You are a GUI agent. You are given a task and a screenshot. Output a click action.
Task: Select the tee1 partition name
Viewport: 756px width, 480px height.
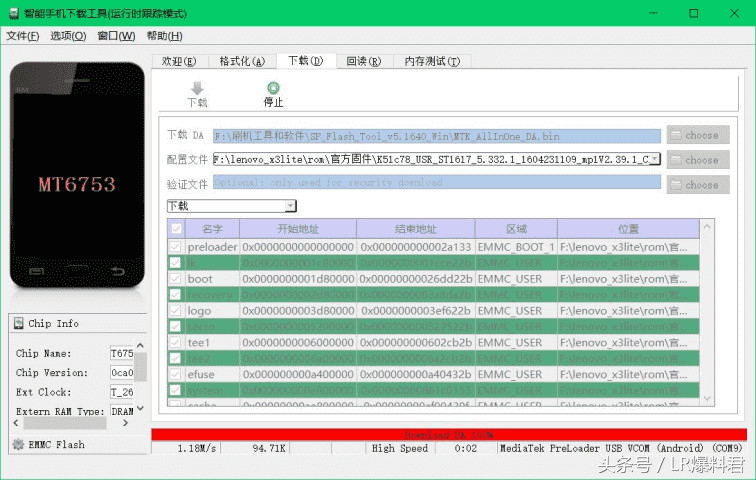tap(199, 343)
